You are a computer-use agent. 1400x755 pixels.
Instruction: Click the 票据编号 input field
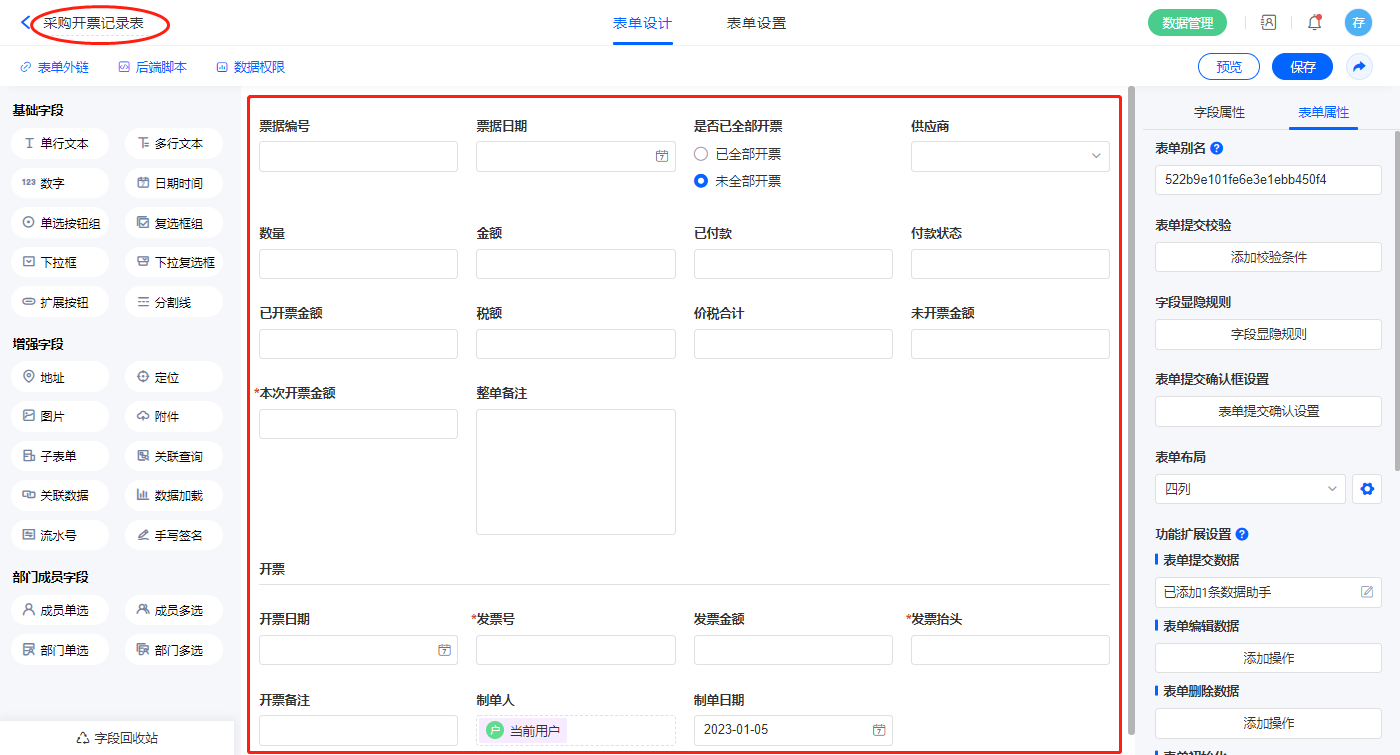[358, 156]
